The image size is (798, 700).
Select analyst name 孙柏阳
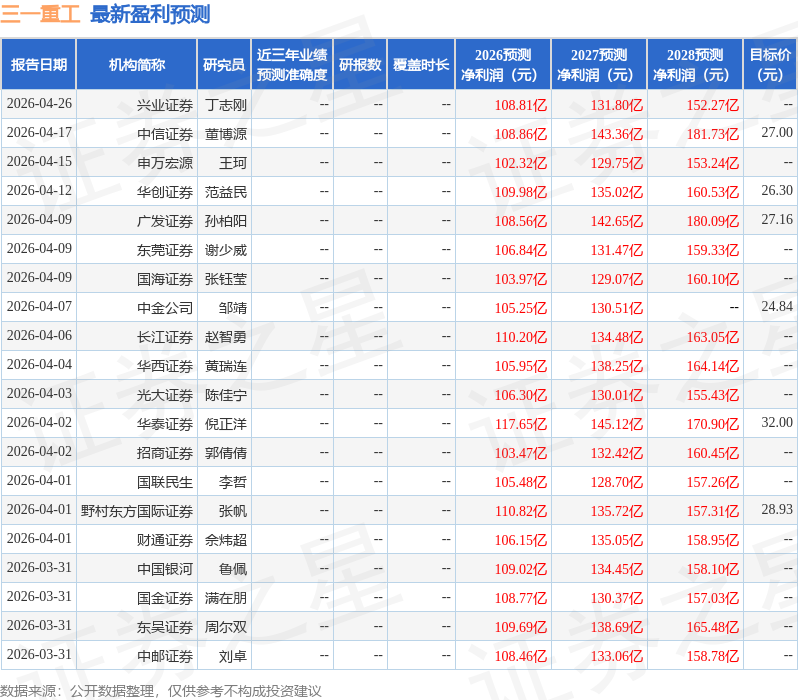tap(226, 221)
